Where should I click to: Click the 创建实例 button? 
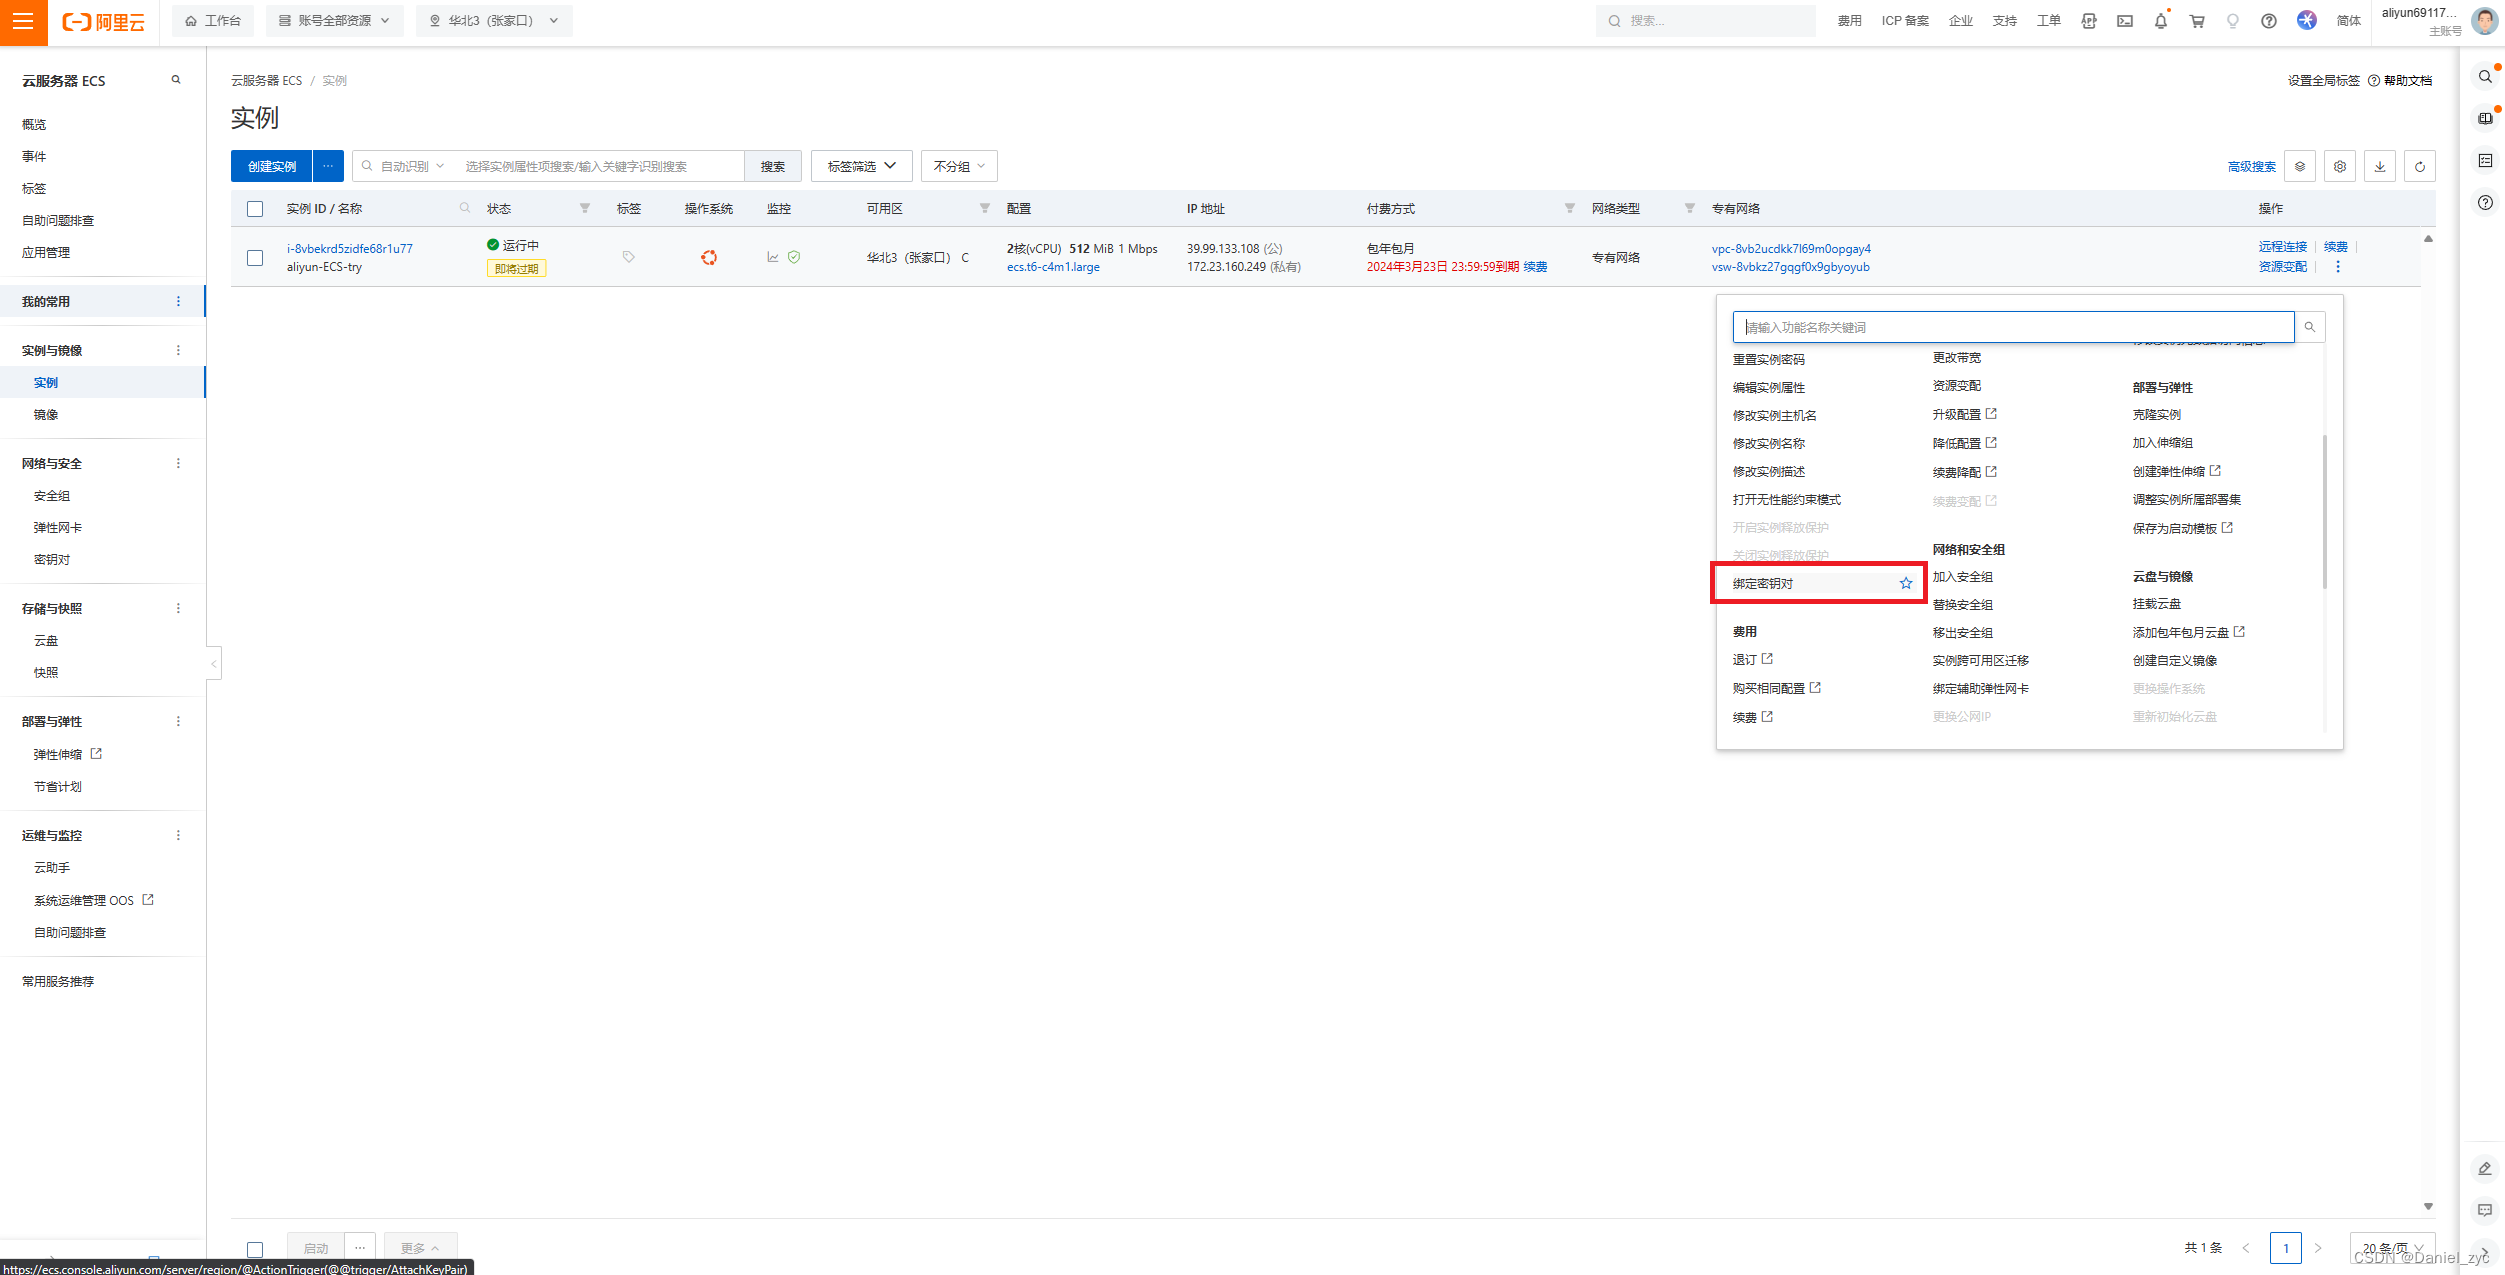click(x=271, y=166)
